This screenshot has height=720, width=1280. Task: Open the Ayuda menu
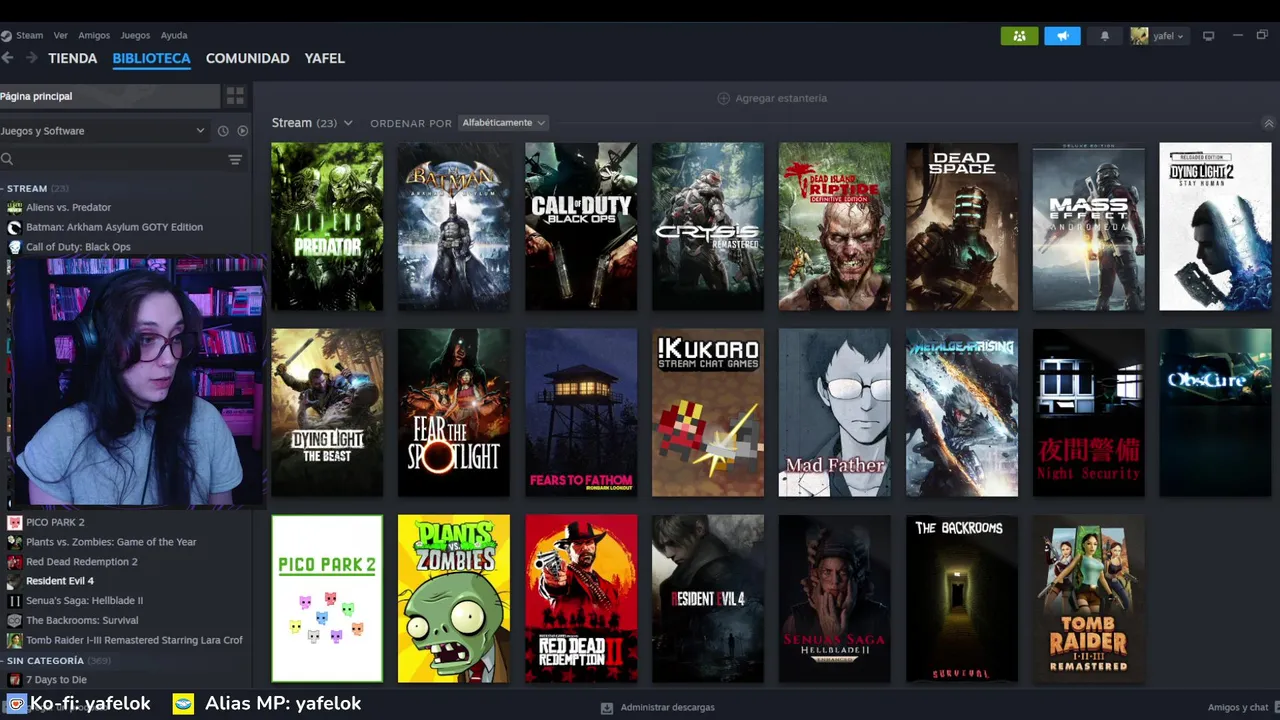(174, 35)
